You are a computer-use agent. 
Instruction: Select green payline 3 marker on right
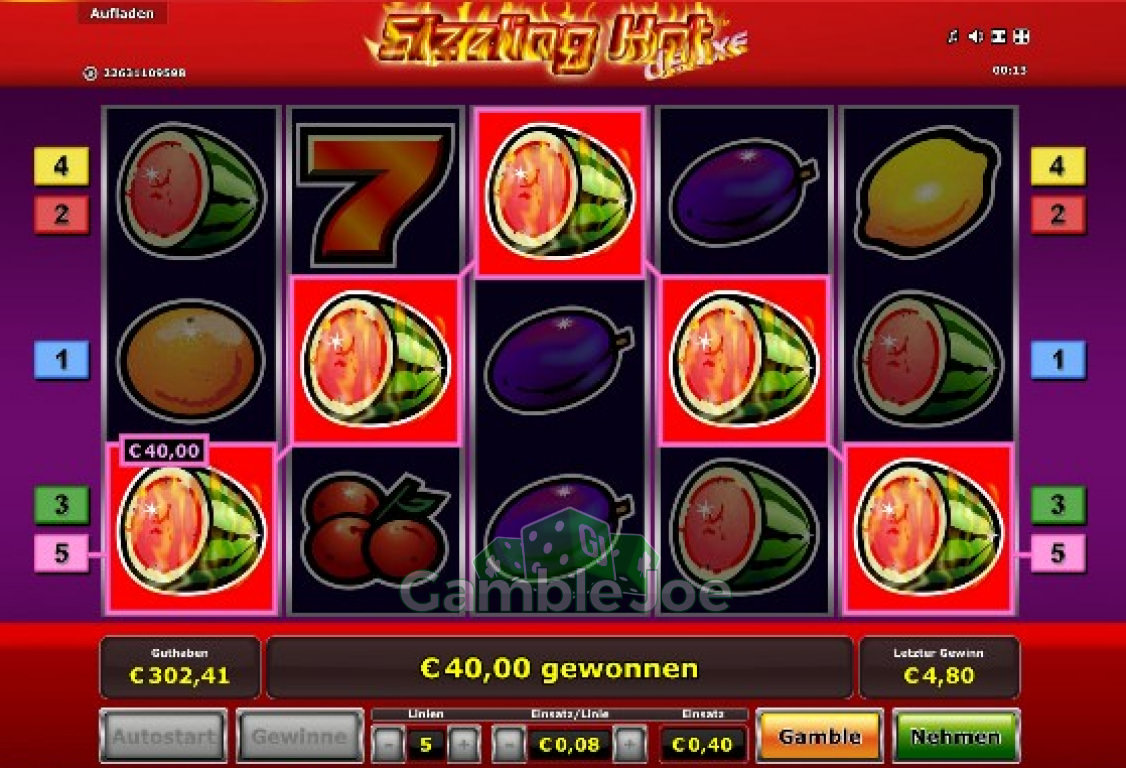tap(1058, 504)
